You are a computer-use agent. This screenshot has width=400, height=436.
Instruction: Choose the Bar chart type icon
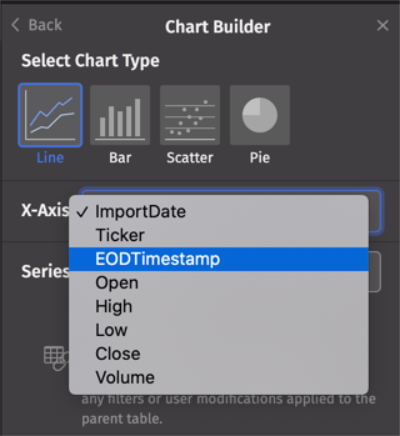120,115
